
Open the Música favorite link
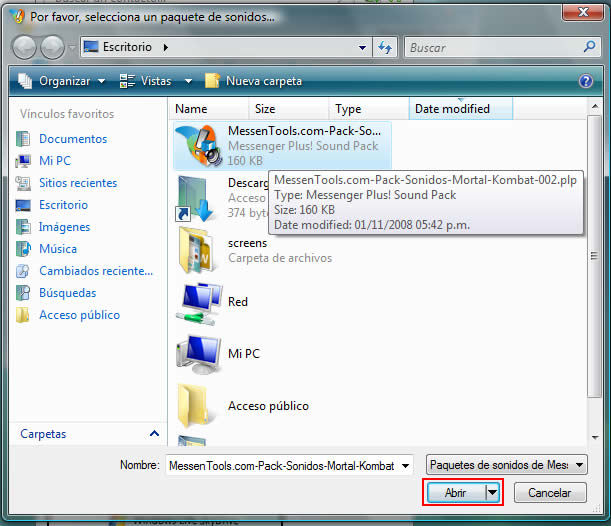coord(58,249)
